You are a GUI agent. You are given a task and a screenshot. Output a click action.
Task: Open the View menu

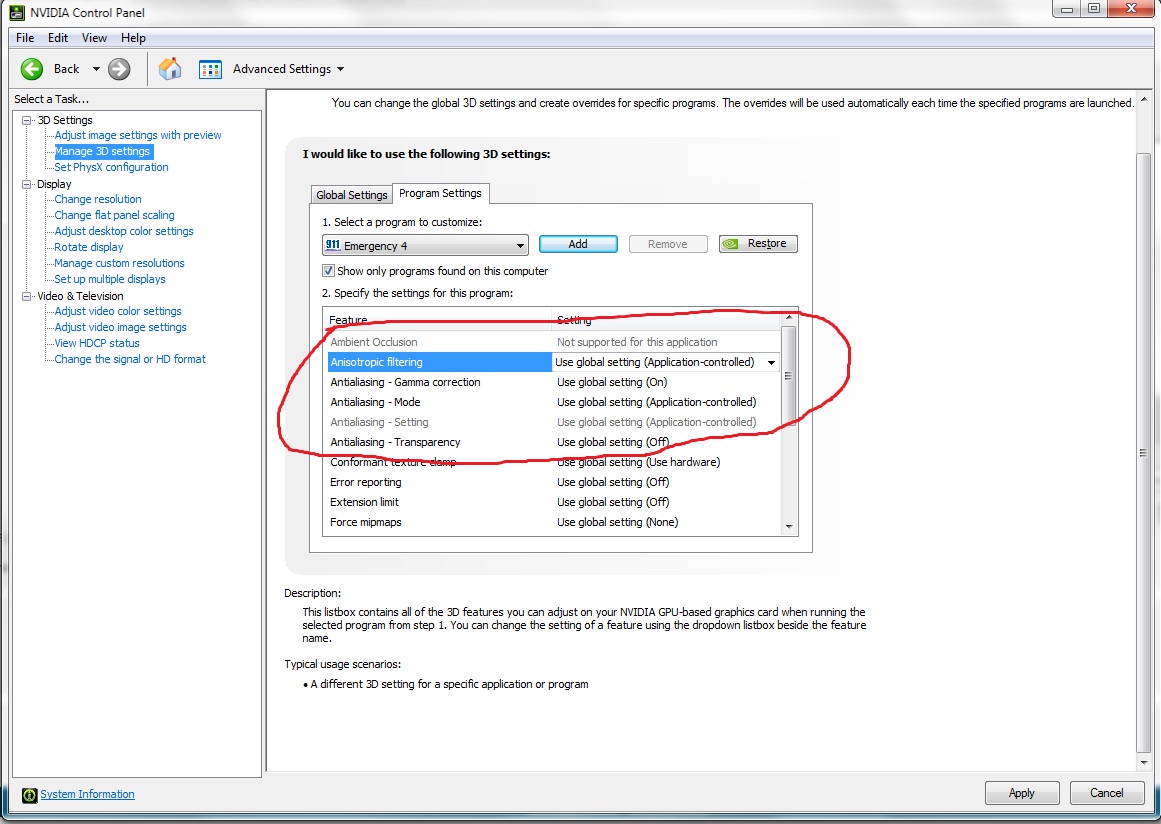click(94, 38)
